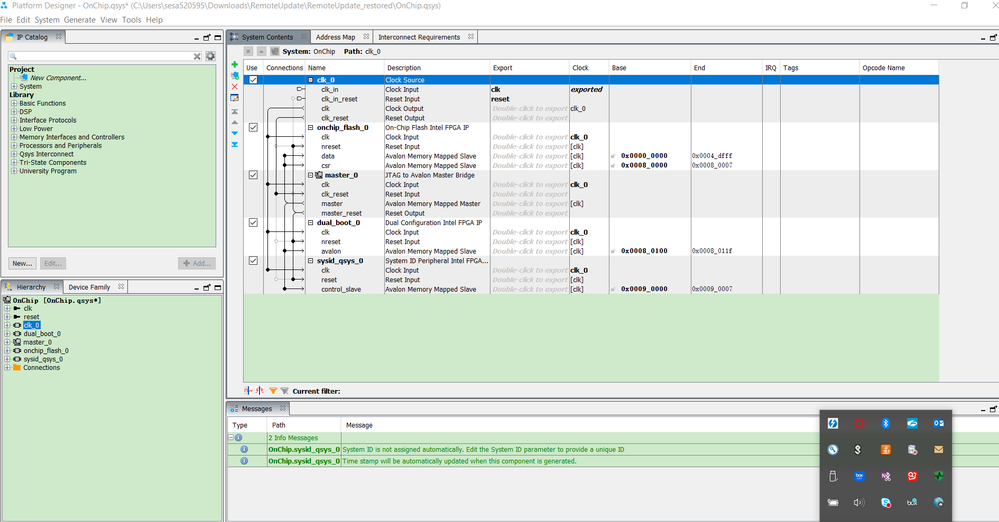Click the volume speaker tray icon
999x522 pixels.
(859, 502)
